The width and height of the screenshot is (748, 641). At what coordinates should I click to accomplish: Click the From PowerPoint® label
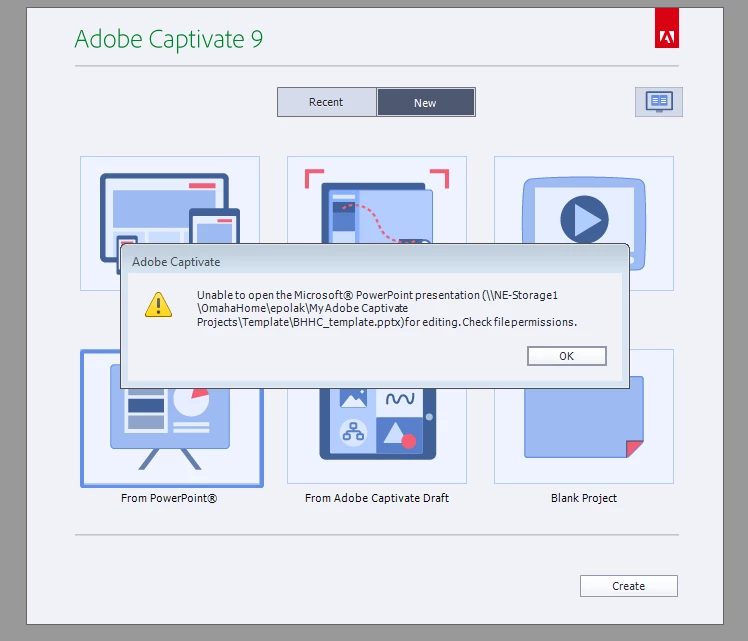pos(169,498)
